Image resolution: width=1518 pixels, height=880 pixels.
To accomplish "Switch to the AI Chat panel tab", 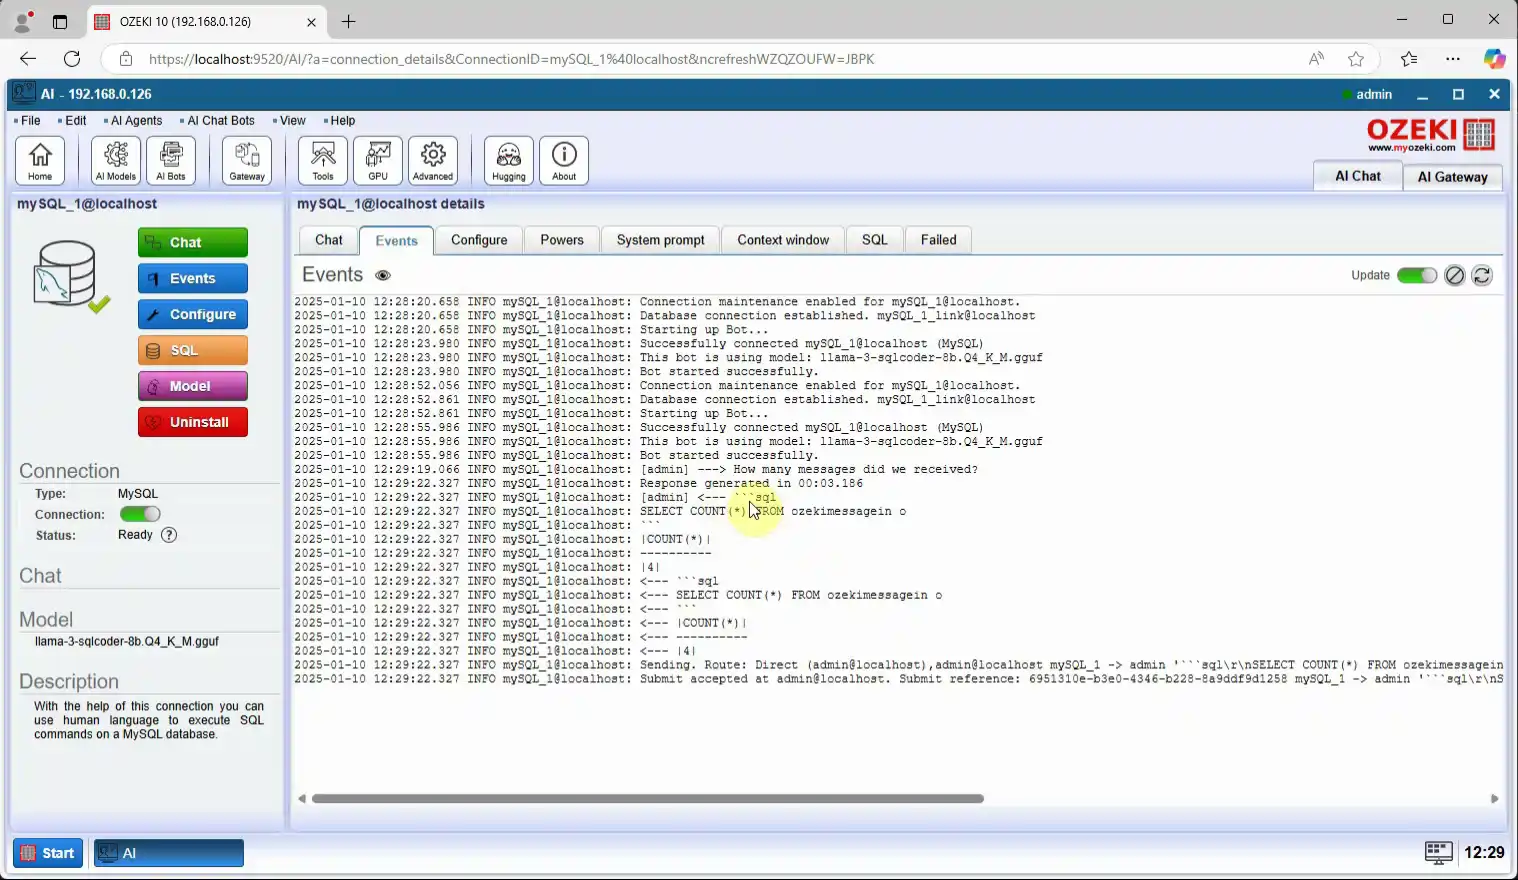I will click(1357, 176).
